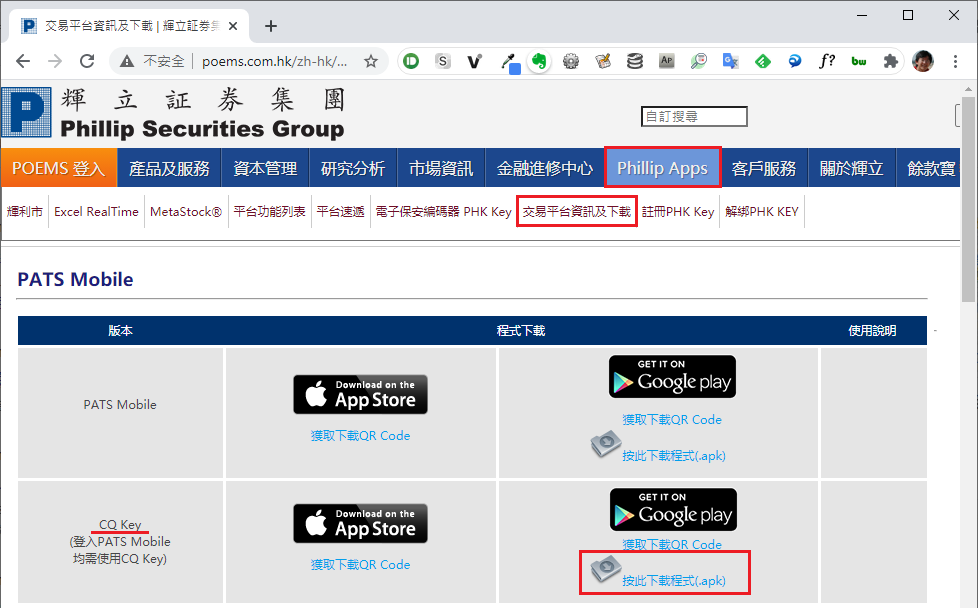
Task: Open the grey 'S' extension icon
Action: pyautogui.click(x=443, y=61)
